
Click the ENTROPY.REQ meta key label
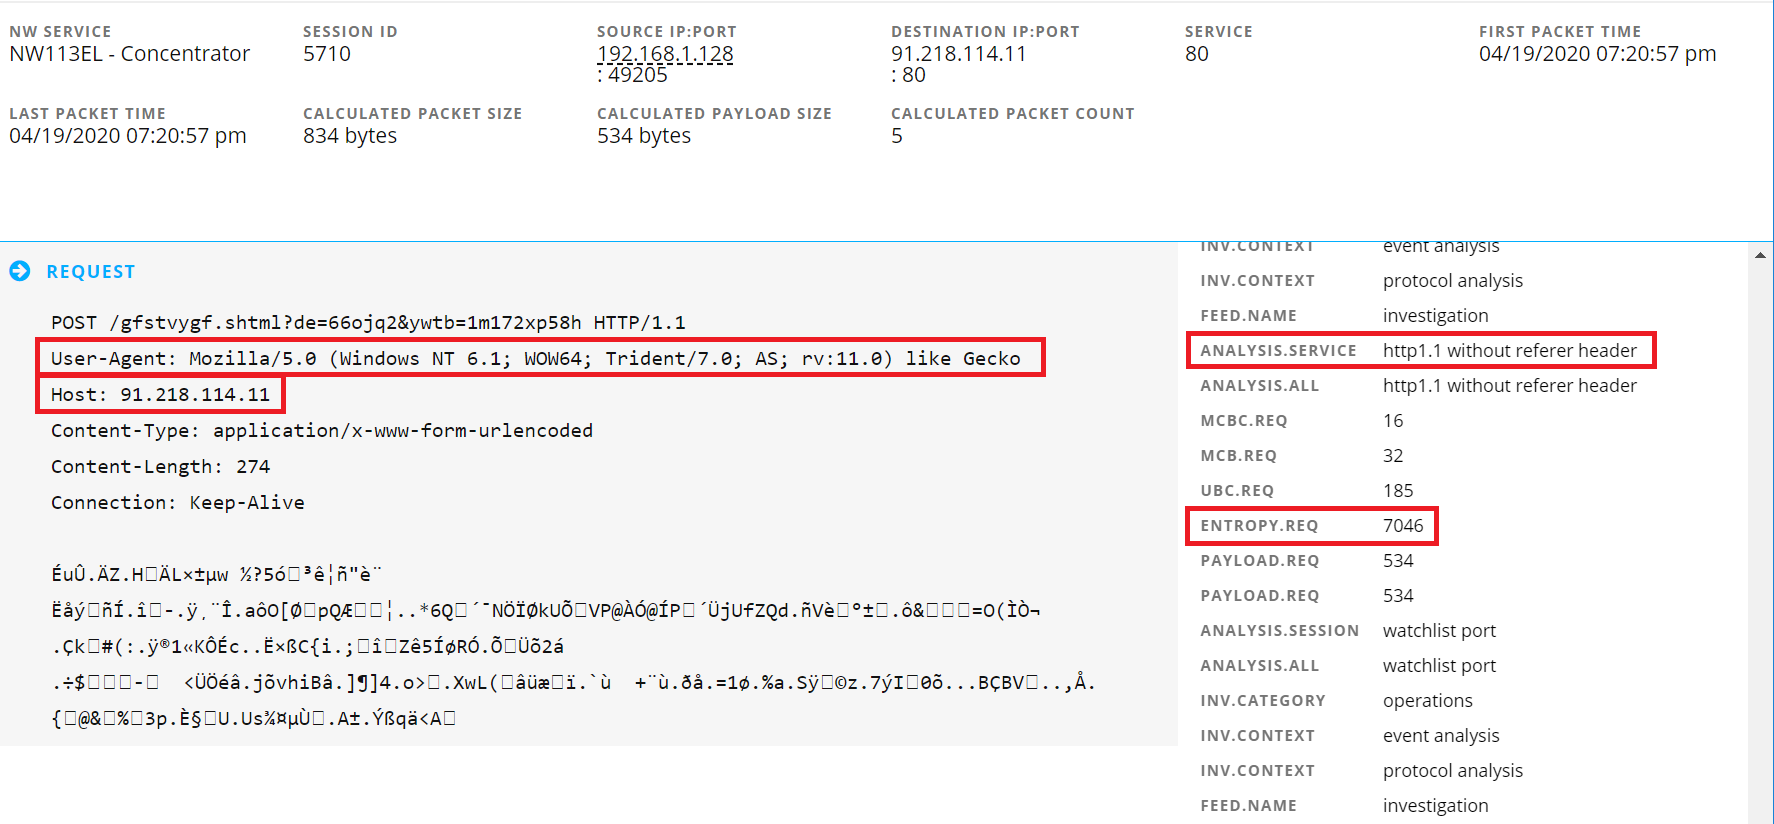pyautogui.click(x=1259, y=526)
